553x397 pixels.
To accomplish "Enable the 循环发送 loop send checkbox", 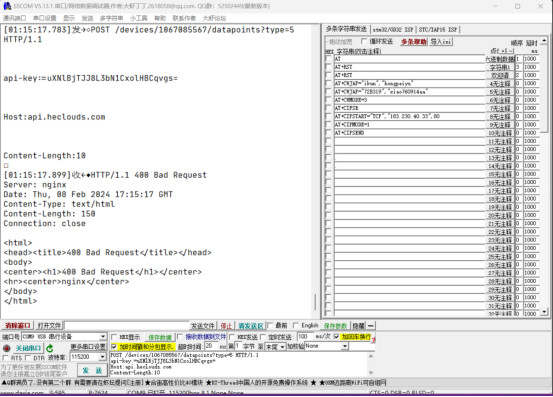I will [x=364, y=42].
